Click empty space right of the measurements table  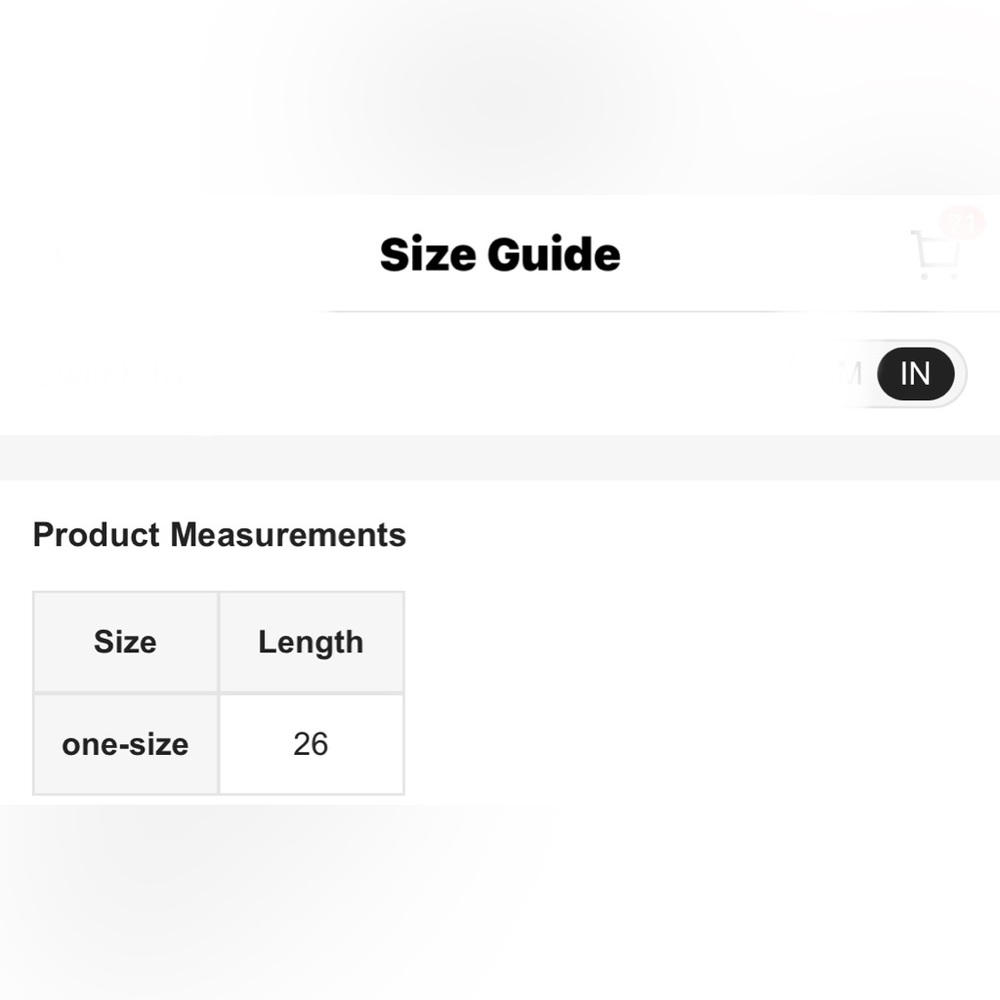point(702,693)
